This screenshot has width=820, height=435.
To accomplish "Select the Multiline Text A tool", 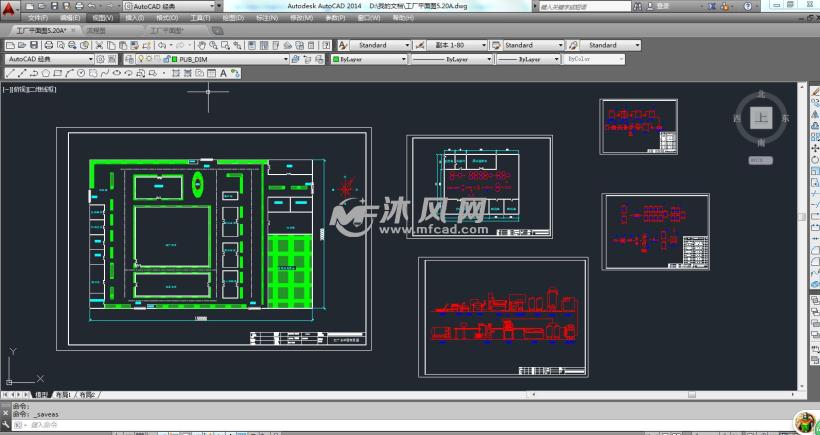I will 223,73.
